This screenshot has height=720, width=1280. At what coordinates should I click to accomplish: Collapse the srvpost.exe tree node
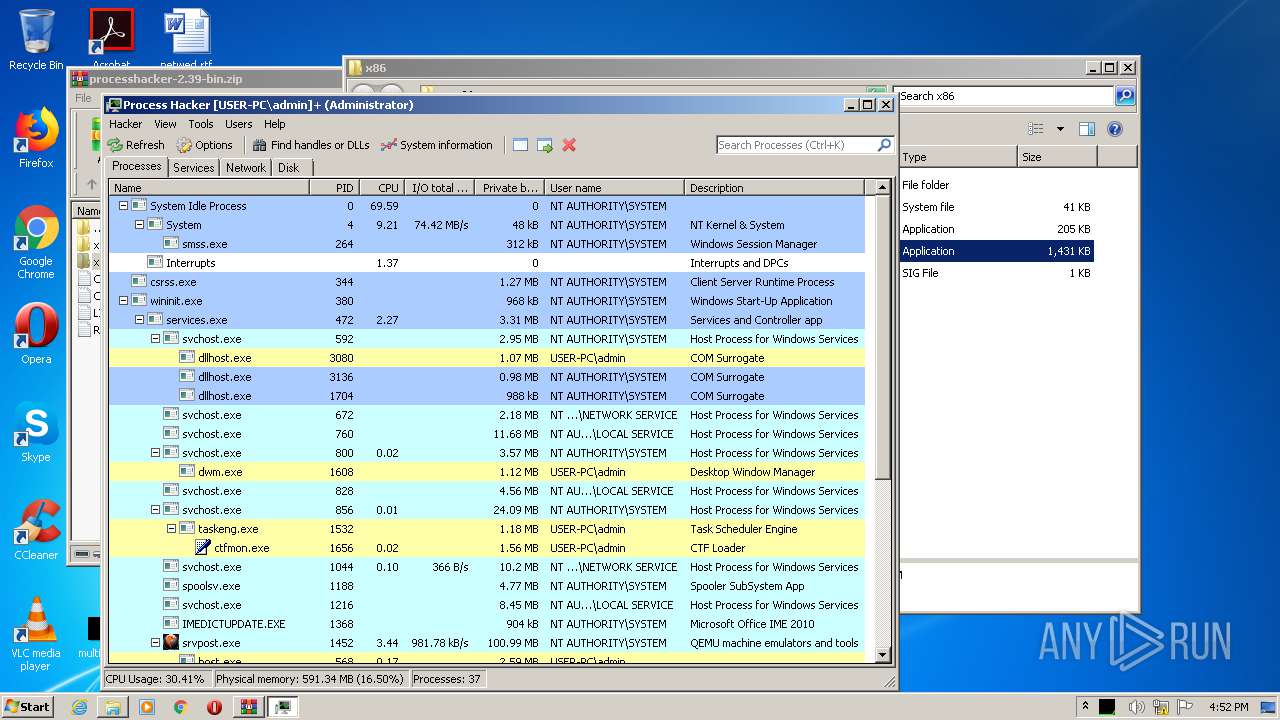tap(156, 643)
